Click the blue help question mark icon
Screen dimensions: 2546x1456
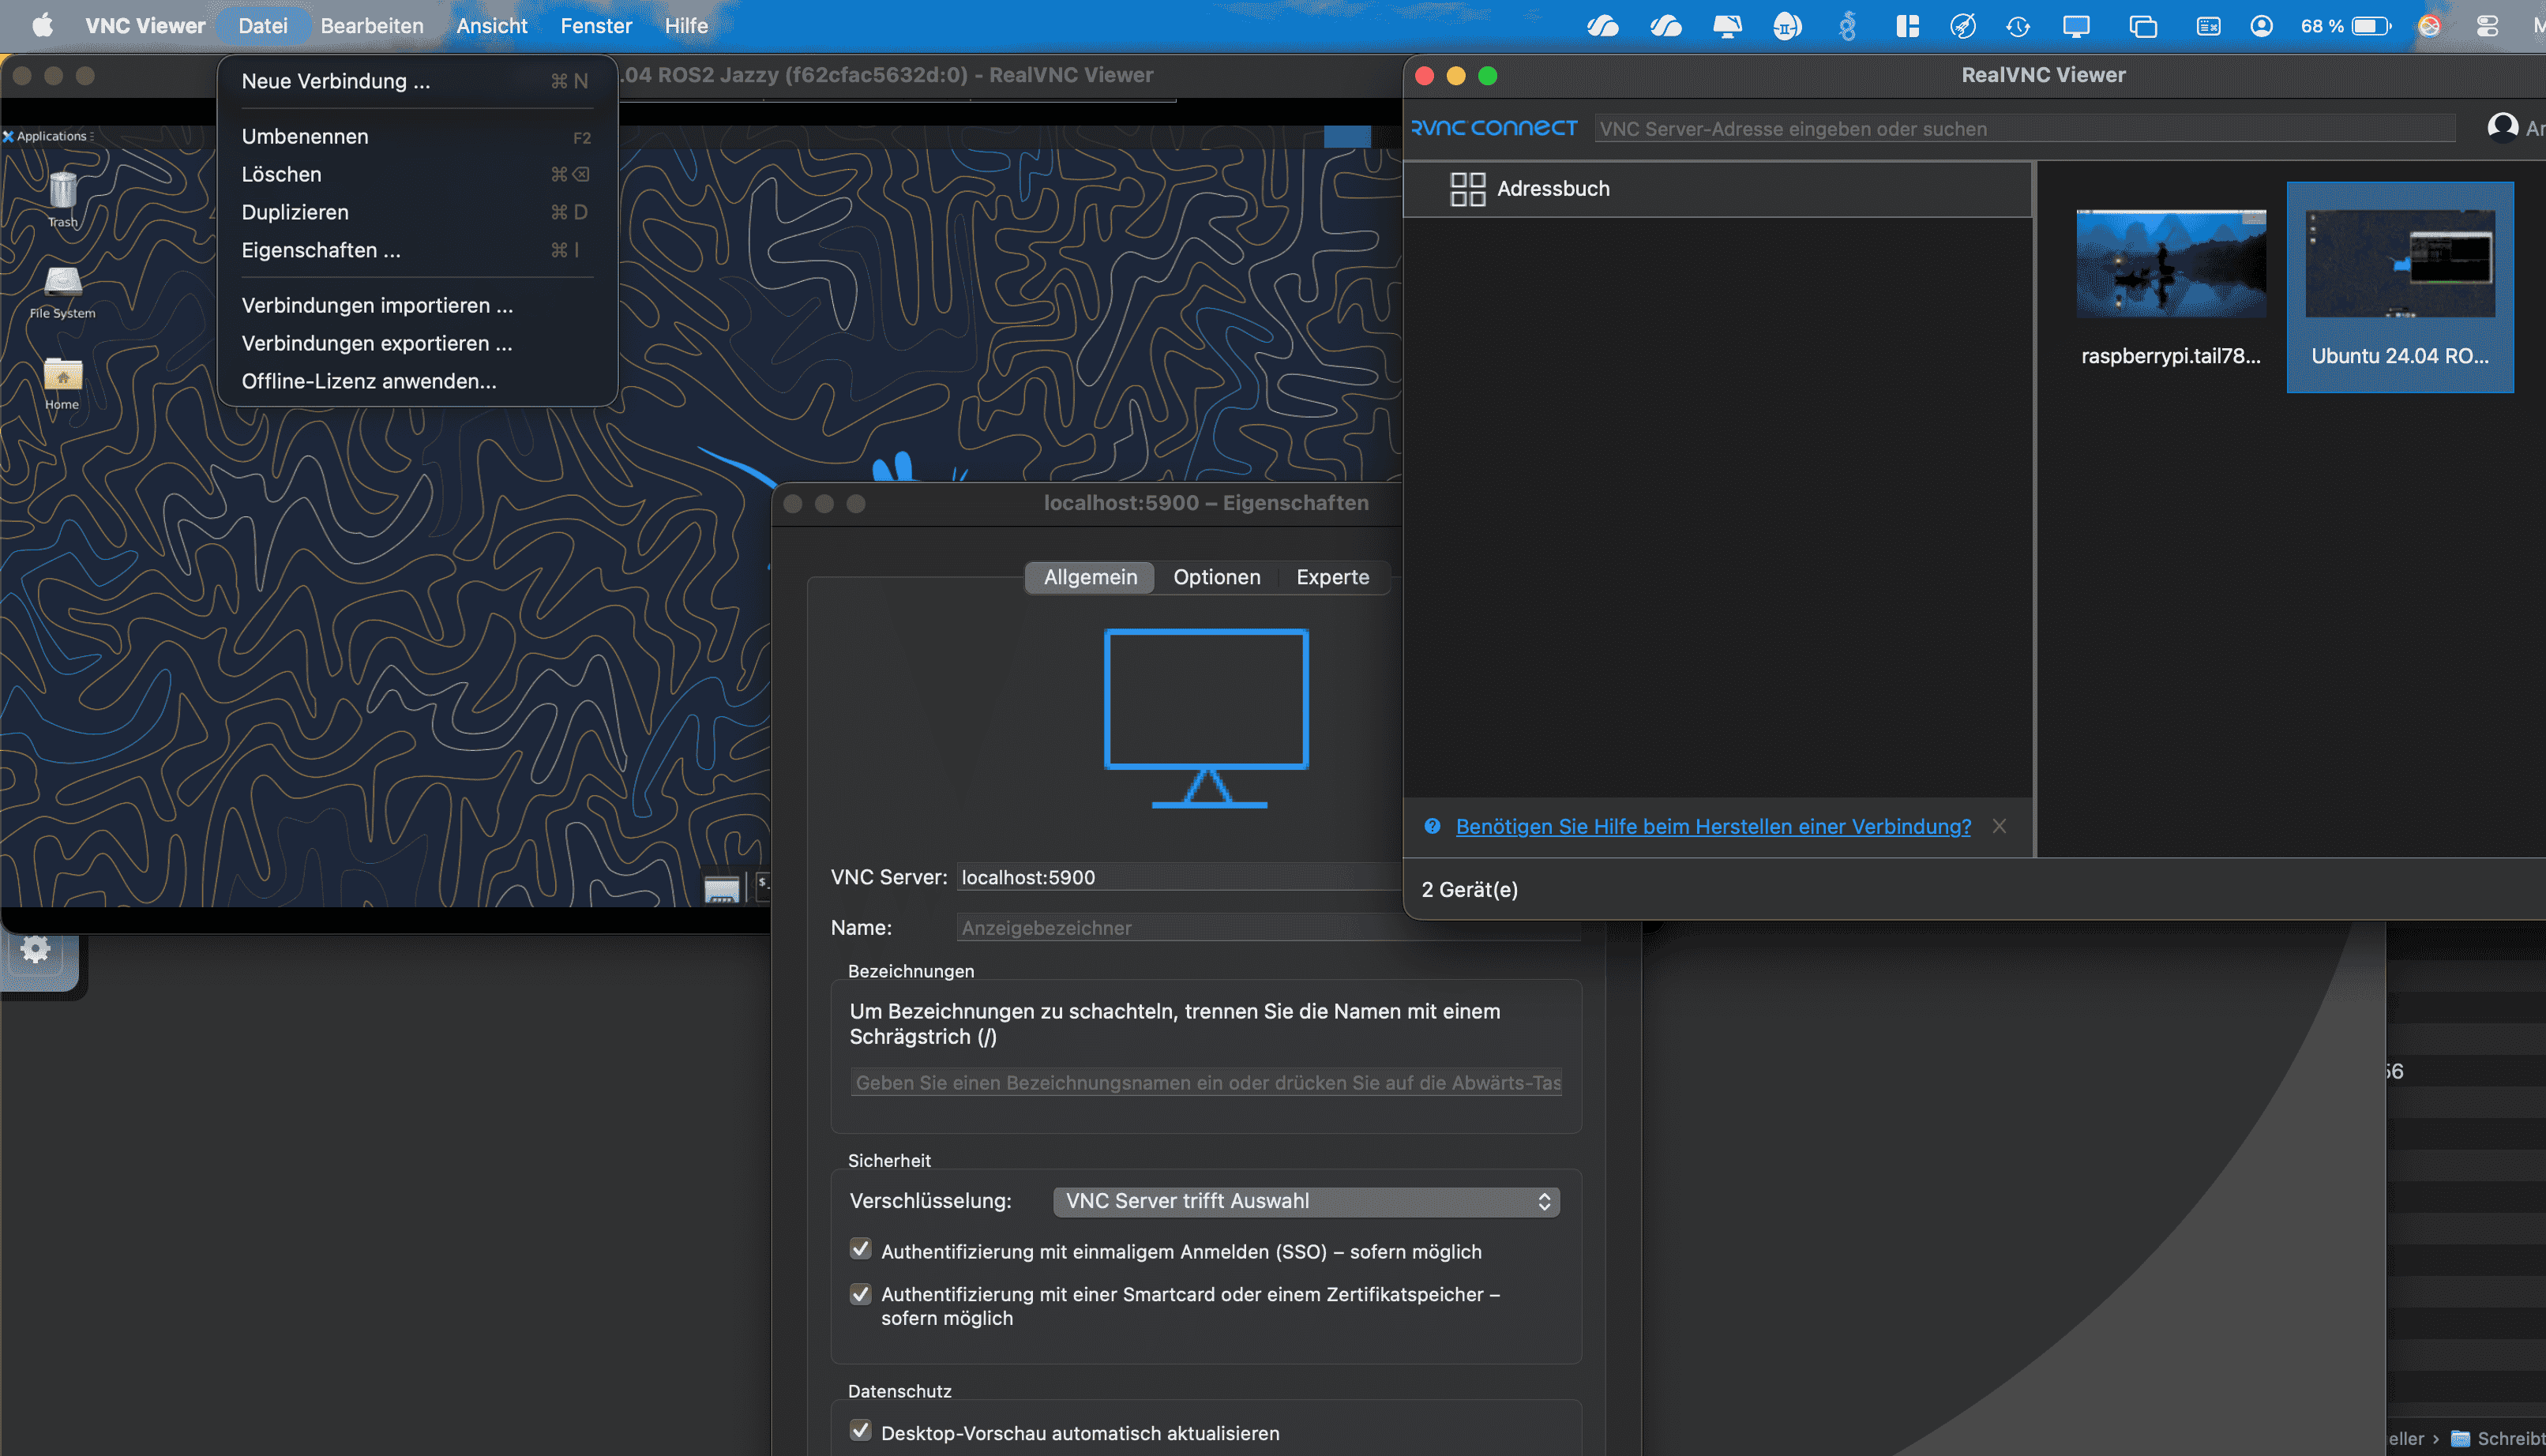[1432, 826]
